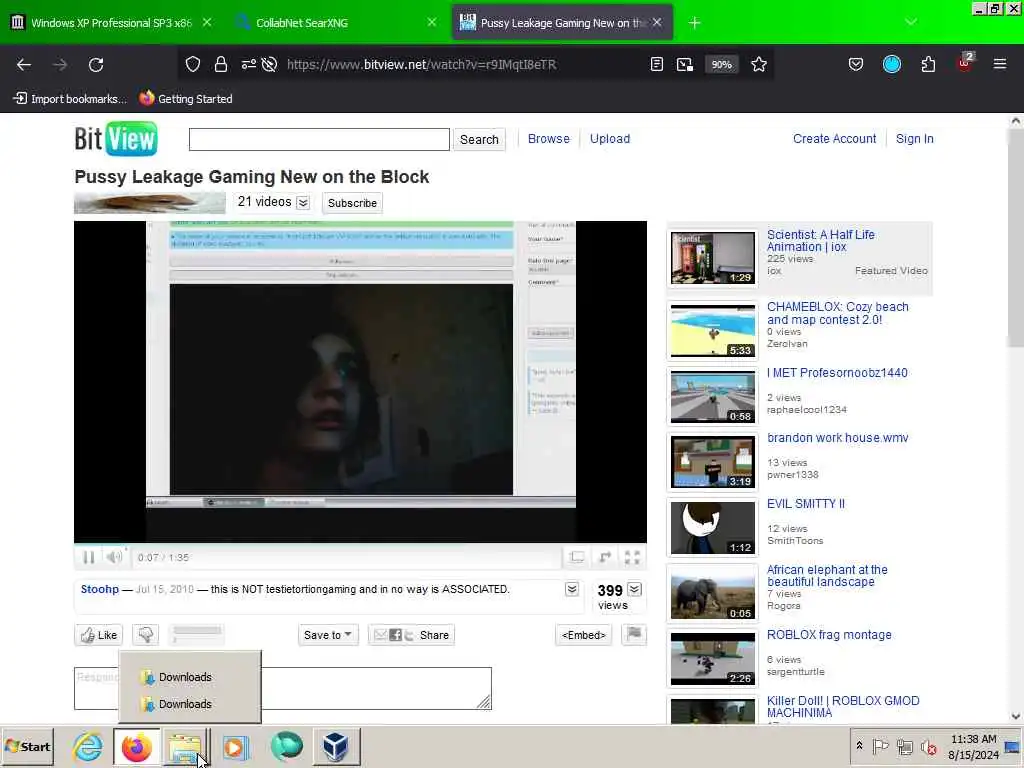This screenshot has width=1024, height=768.
Task: Expand the video description arrow
Action: pyautogui.click(x=572, y=589)
